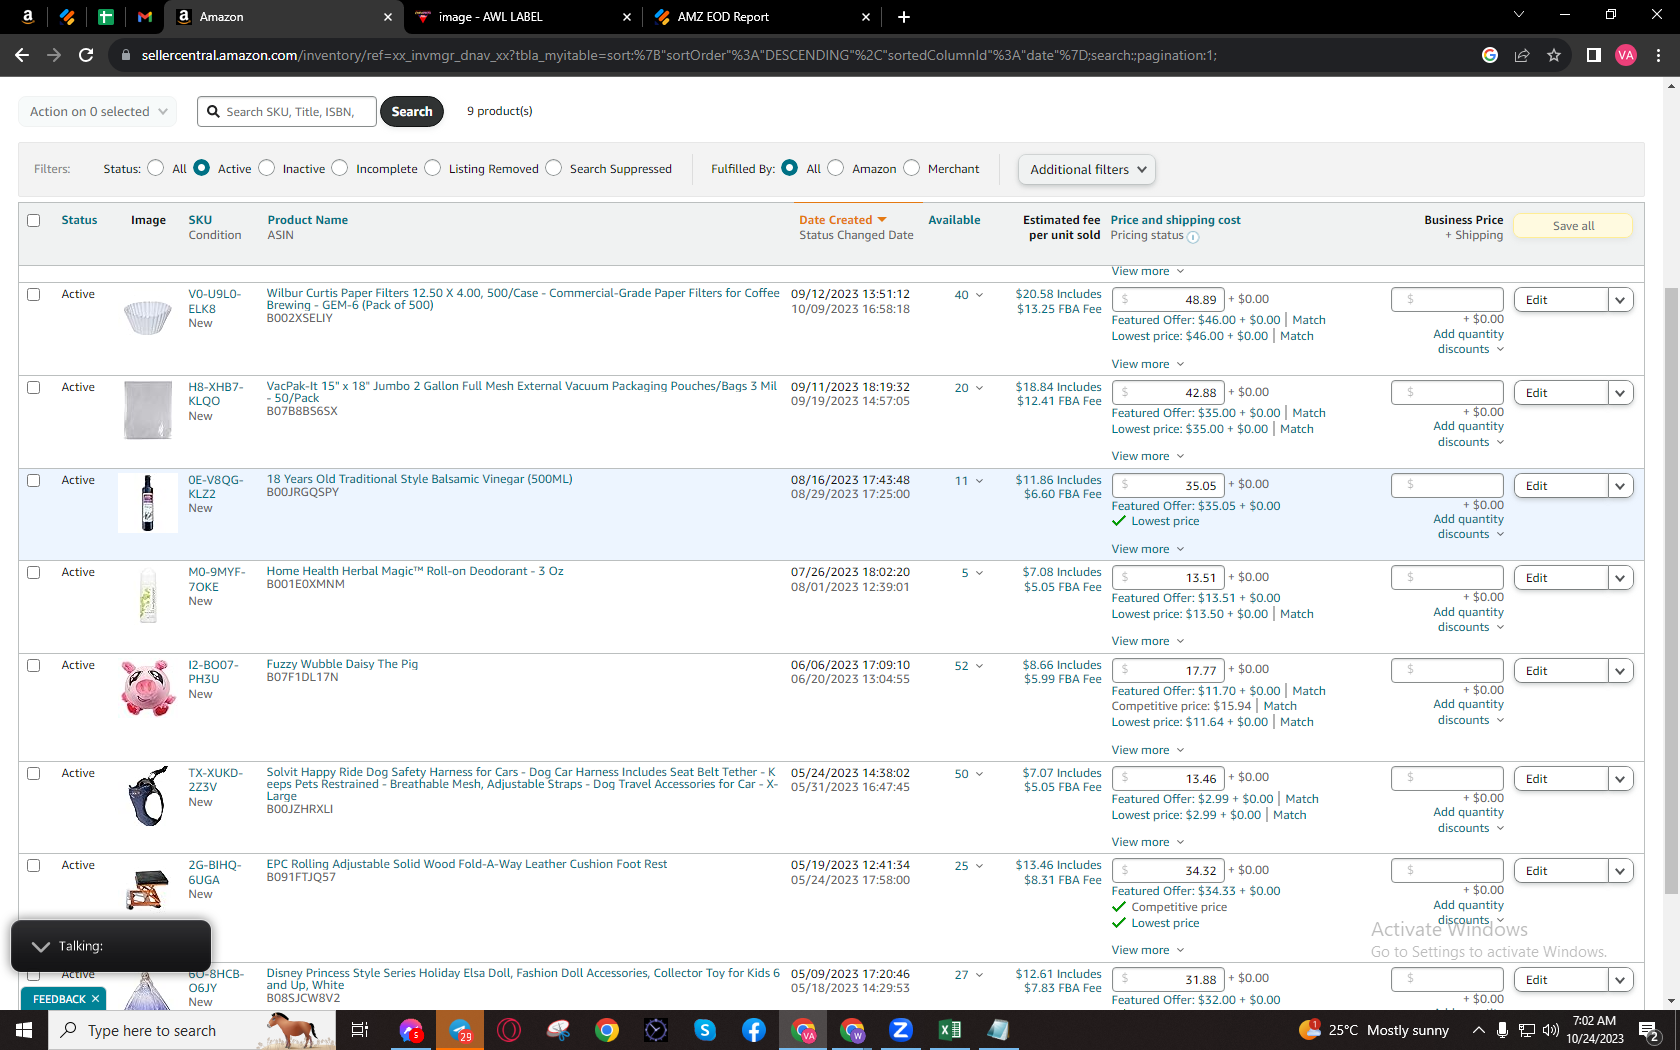Click Edit for EPC Rolling Foot Rest row

point(1560,871)
